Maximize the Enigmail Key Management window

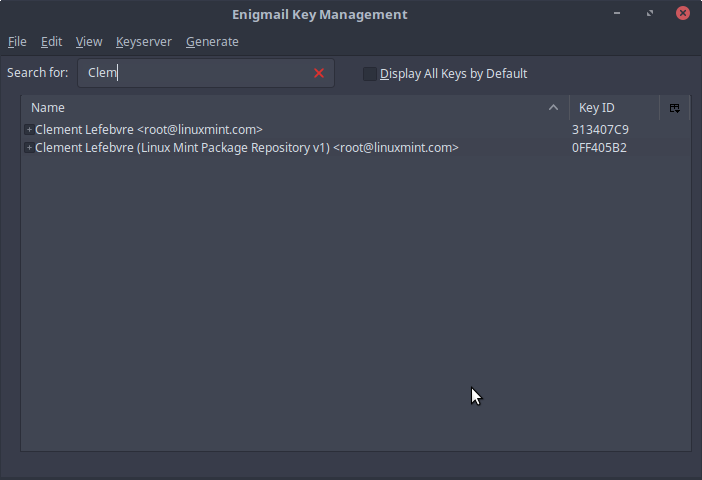pos(651,14)
